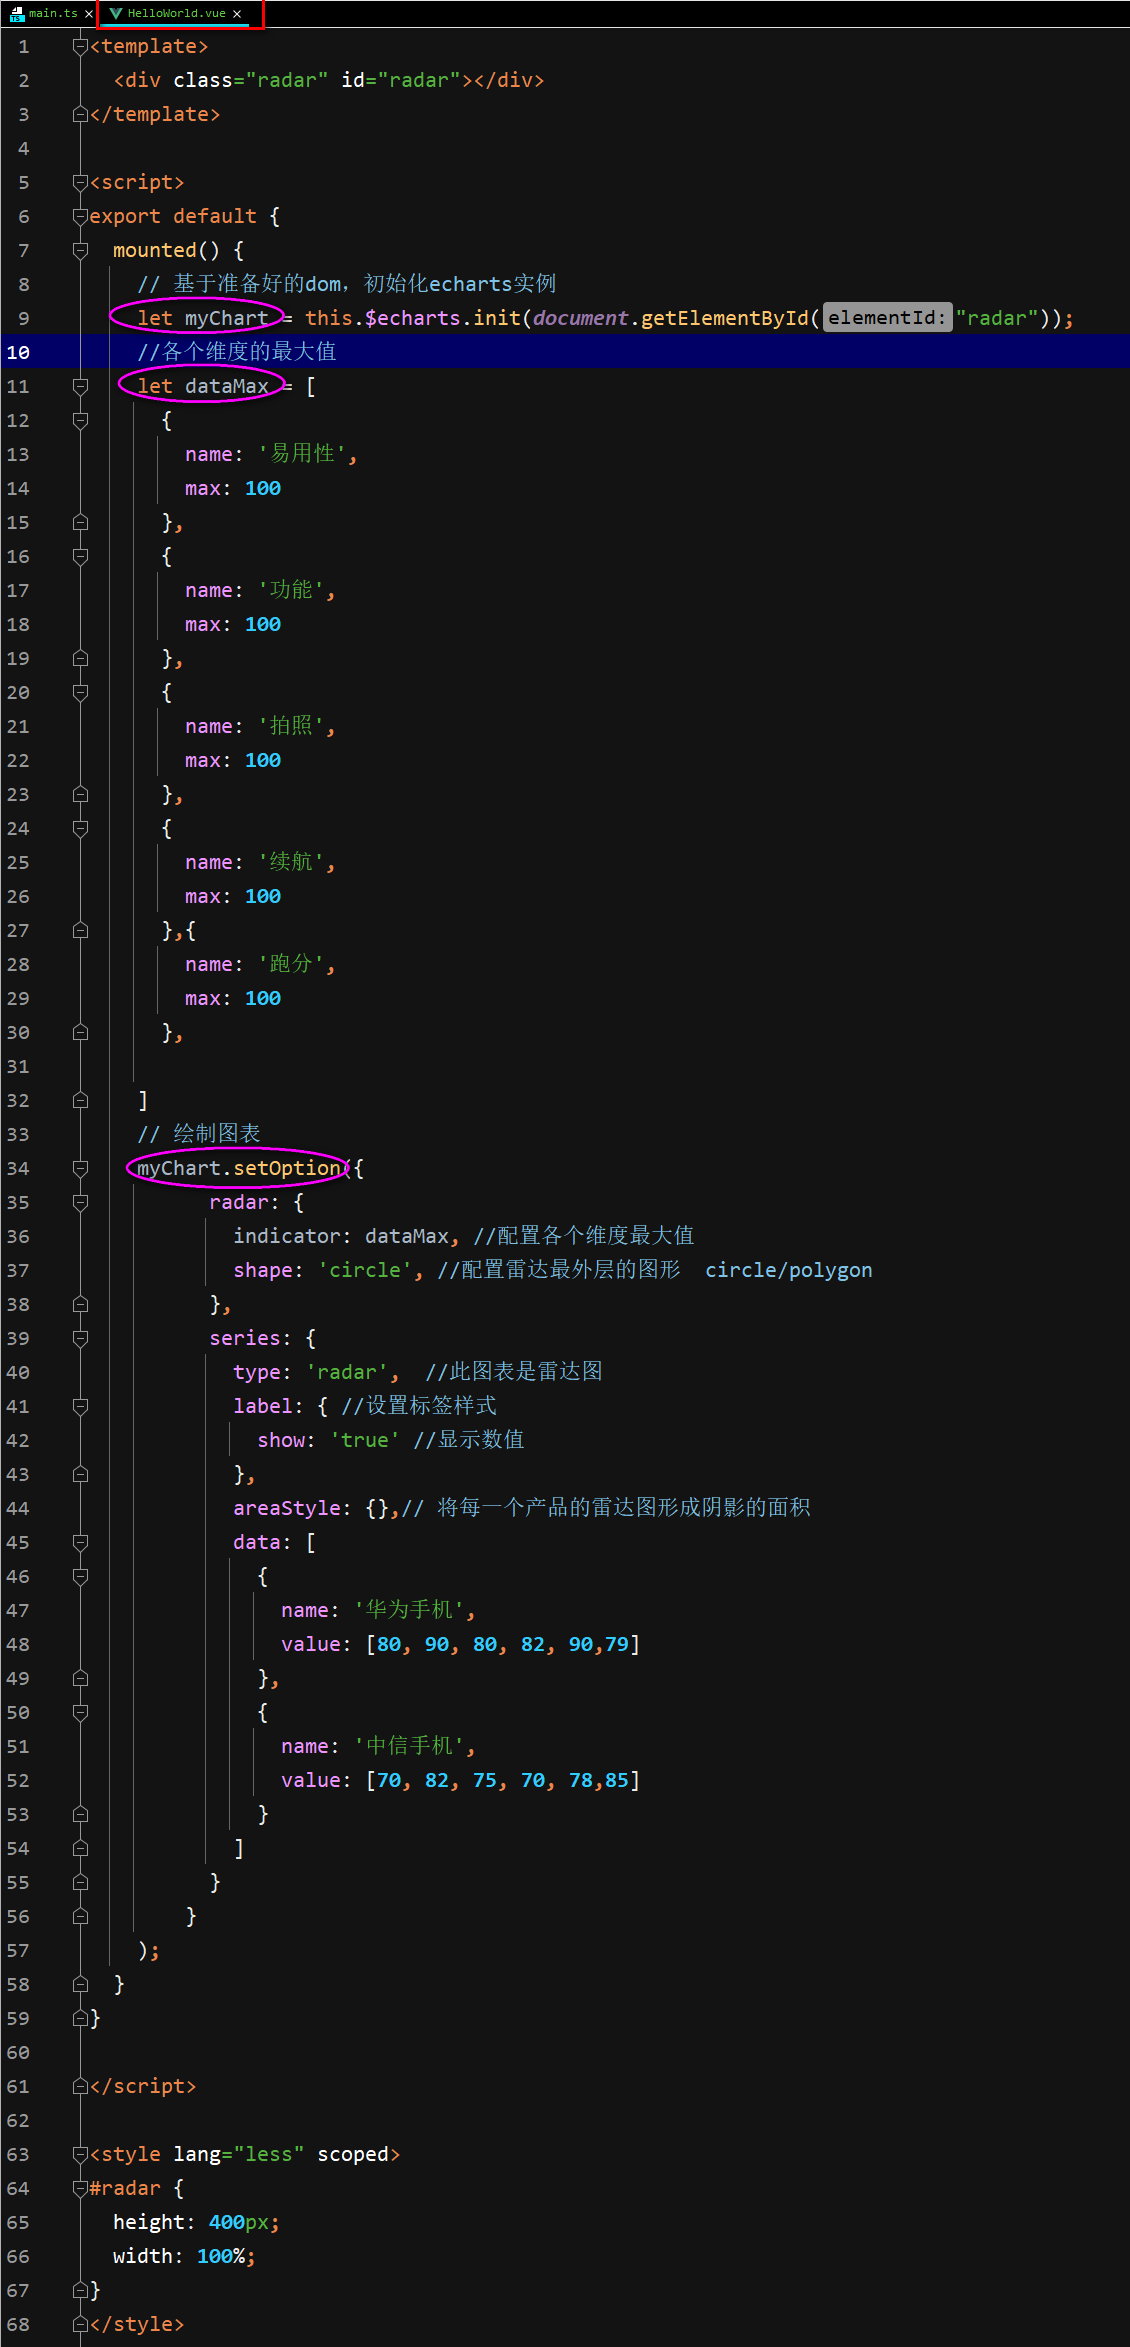This screenshot has height=2347, width=1130.
Task: Click the Vue logo icon on HelloWorld.vue tab
Action: click(x=116, y=13)
